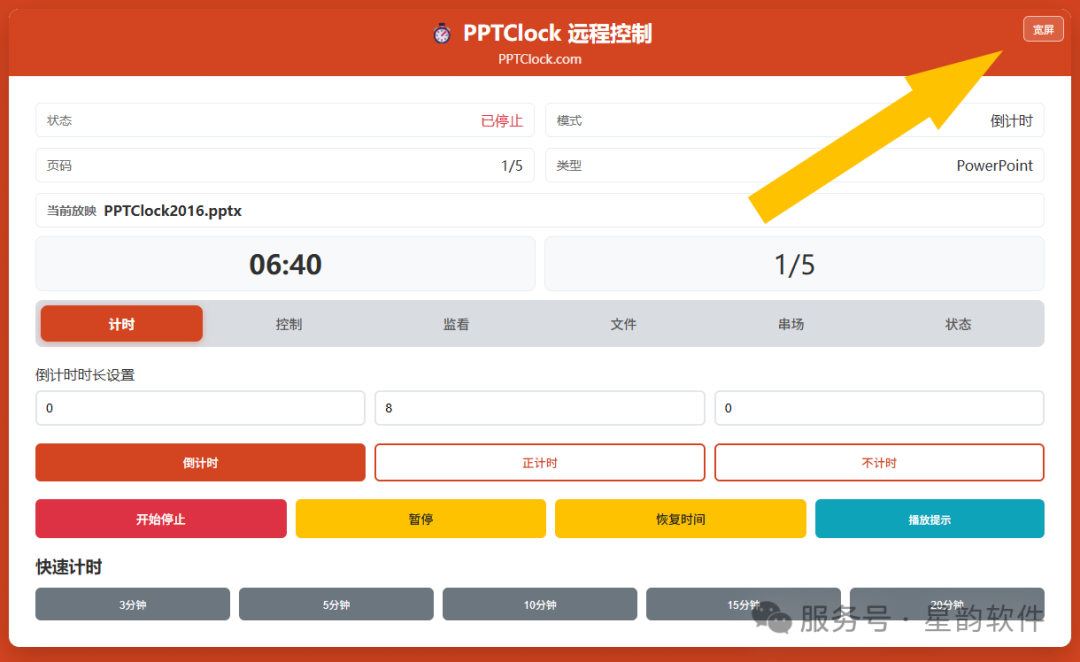Select the 状态 tab in tab bar
1080x662 pixels.
coord(958,324)
